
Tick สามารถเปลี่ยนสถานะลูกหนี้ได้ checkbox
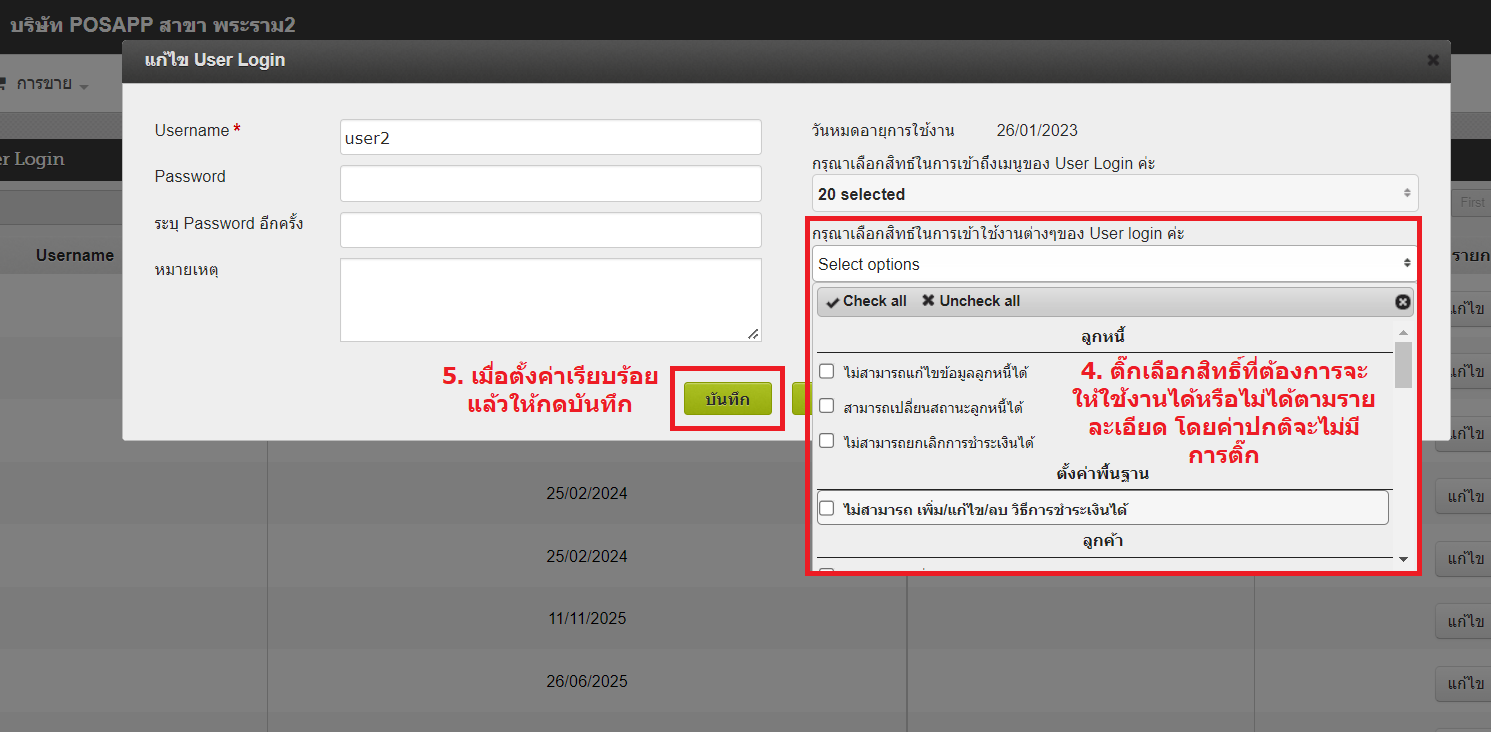coord(827,406)
